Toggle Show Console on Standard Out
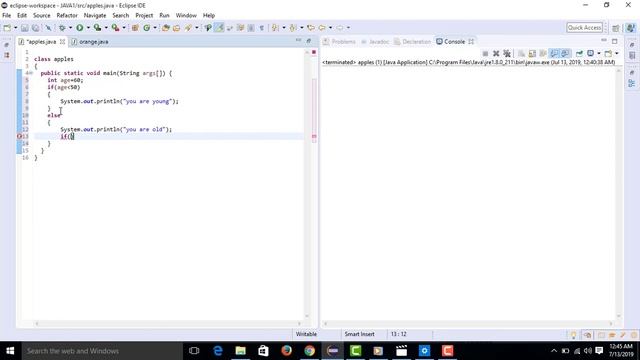The image size is (640, 360). [554, 53]
